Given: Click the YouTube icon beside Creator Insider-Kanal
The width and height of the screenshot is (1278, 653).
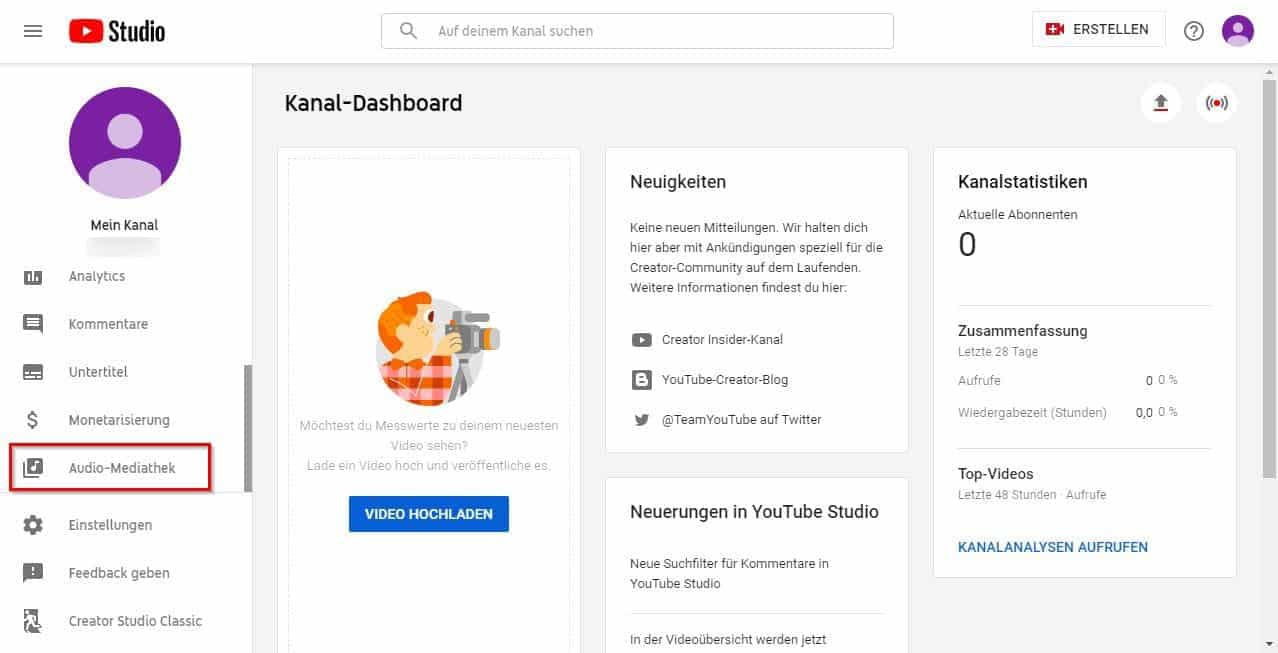Looking at the screenshot, I should pyautogui.click(x=642, y=340).
